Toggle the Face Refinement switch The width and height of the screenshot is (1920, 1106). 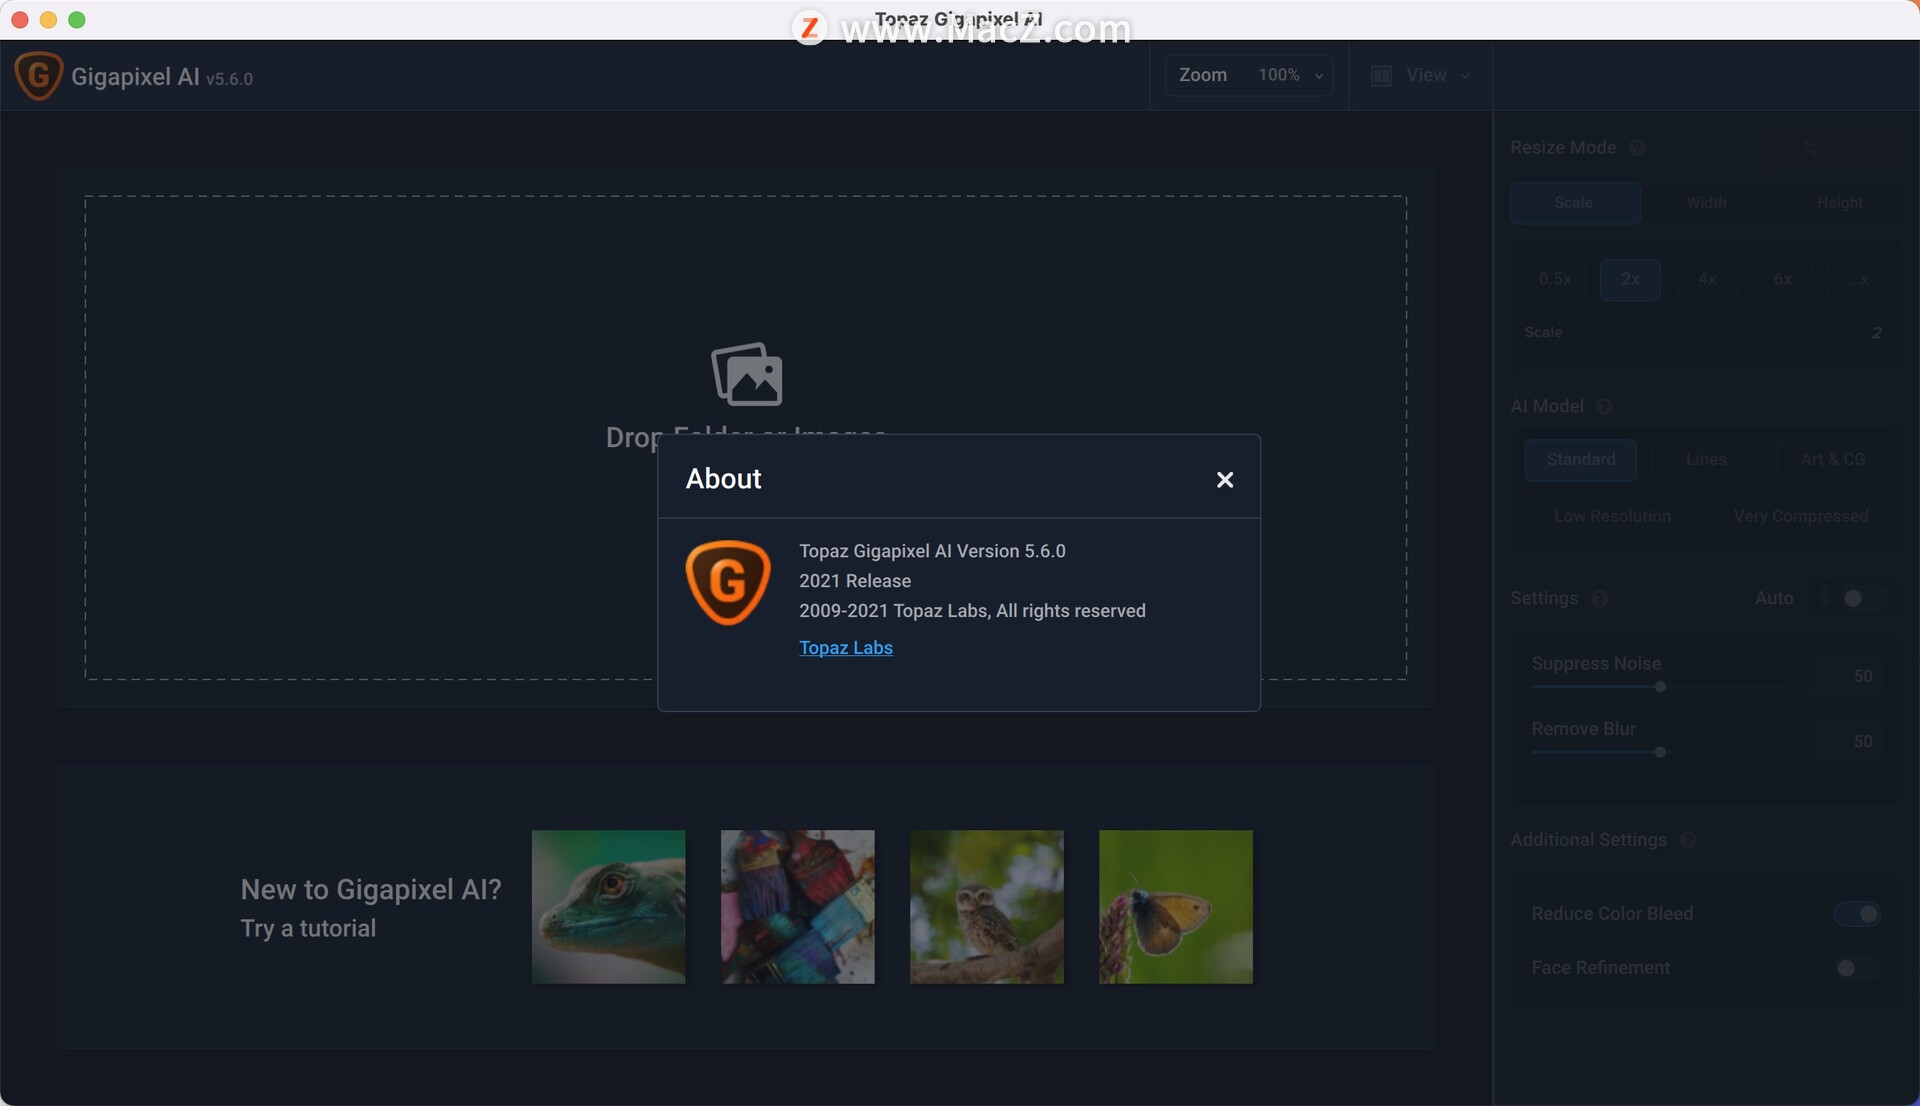tap(1857, 968)
